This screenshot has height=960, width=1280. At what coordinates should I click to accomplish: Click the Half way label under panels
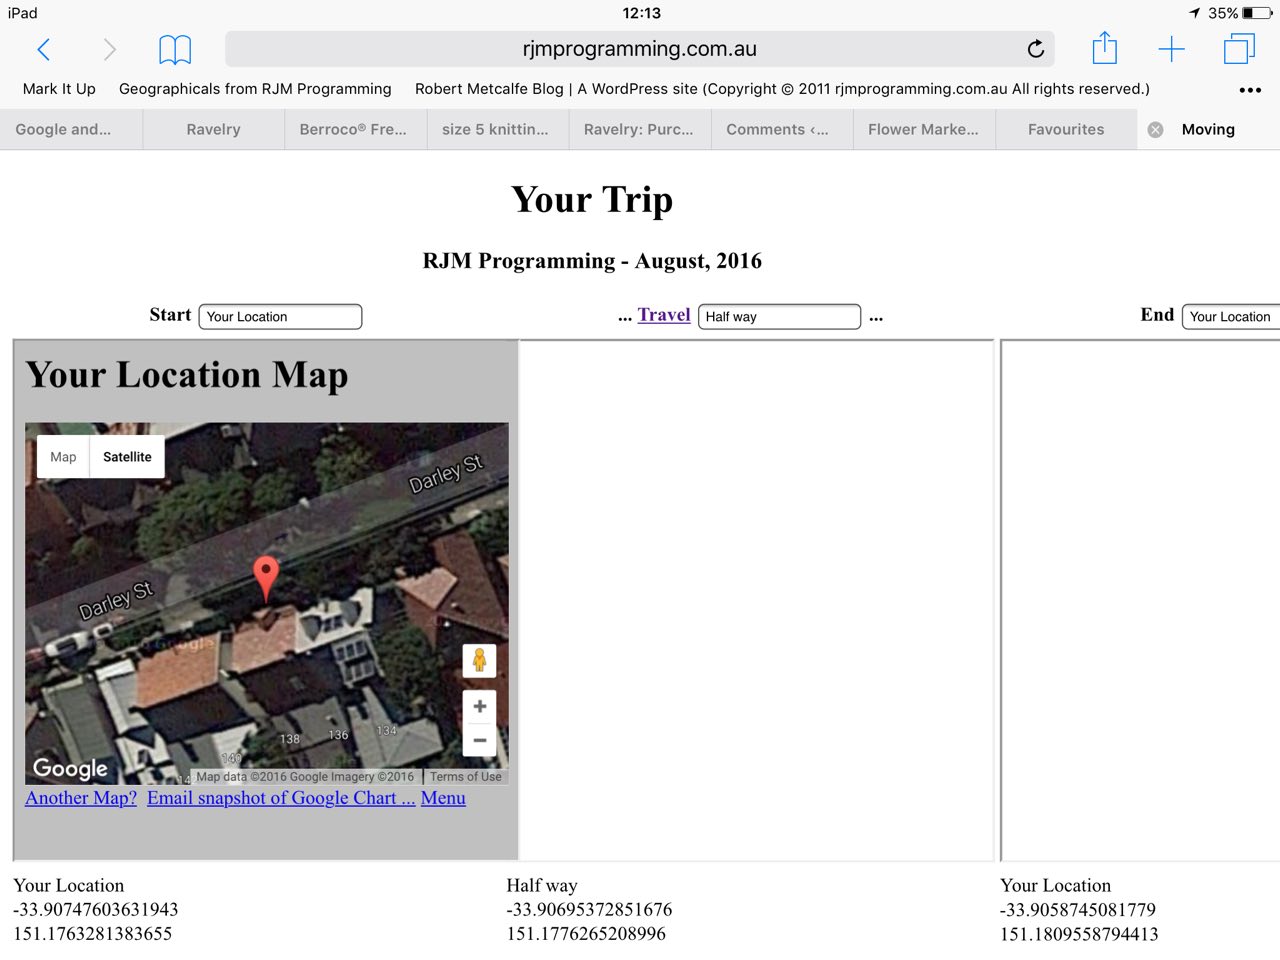pos(542,886)
